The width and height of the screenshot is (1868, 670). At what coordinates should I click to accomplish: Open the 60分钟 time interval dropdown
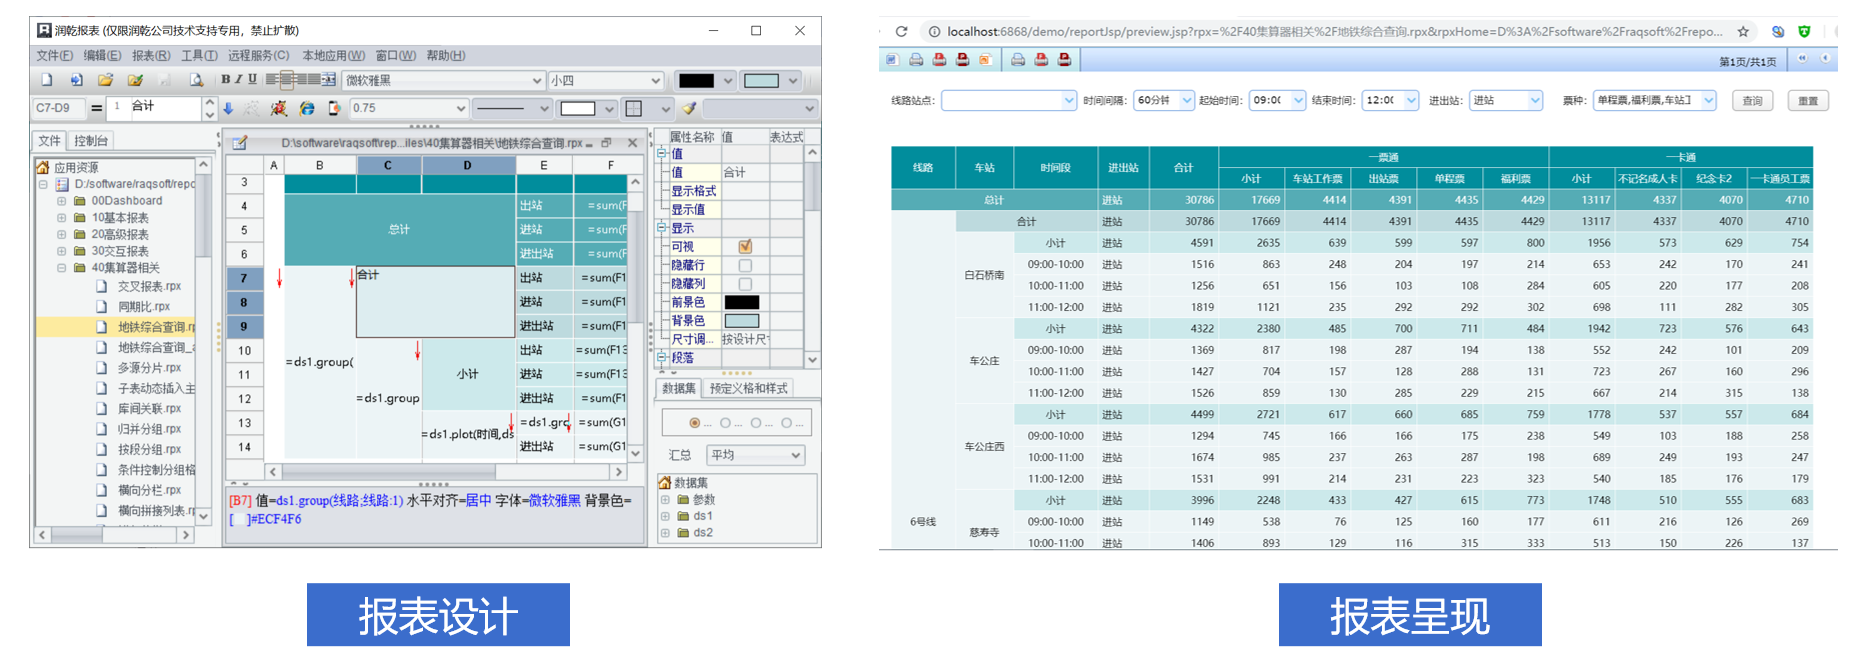point(1186,100)
